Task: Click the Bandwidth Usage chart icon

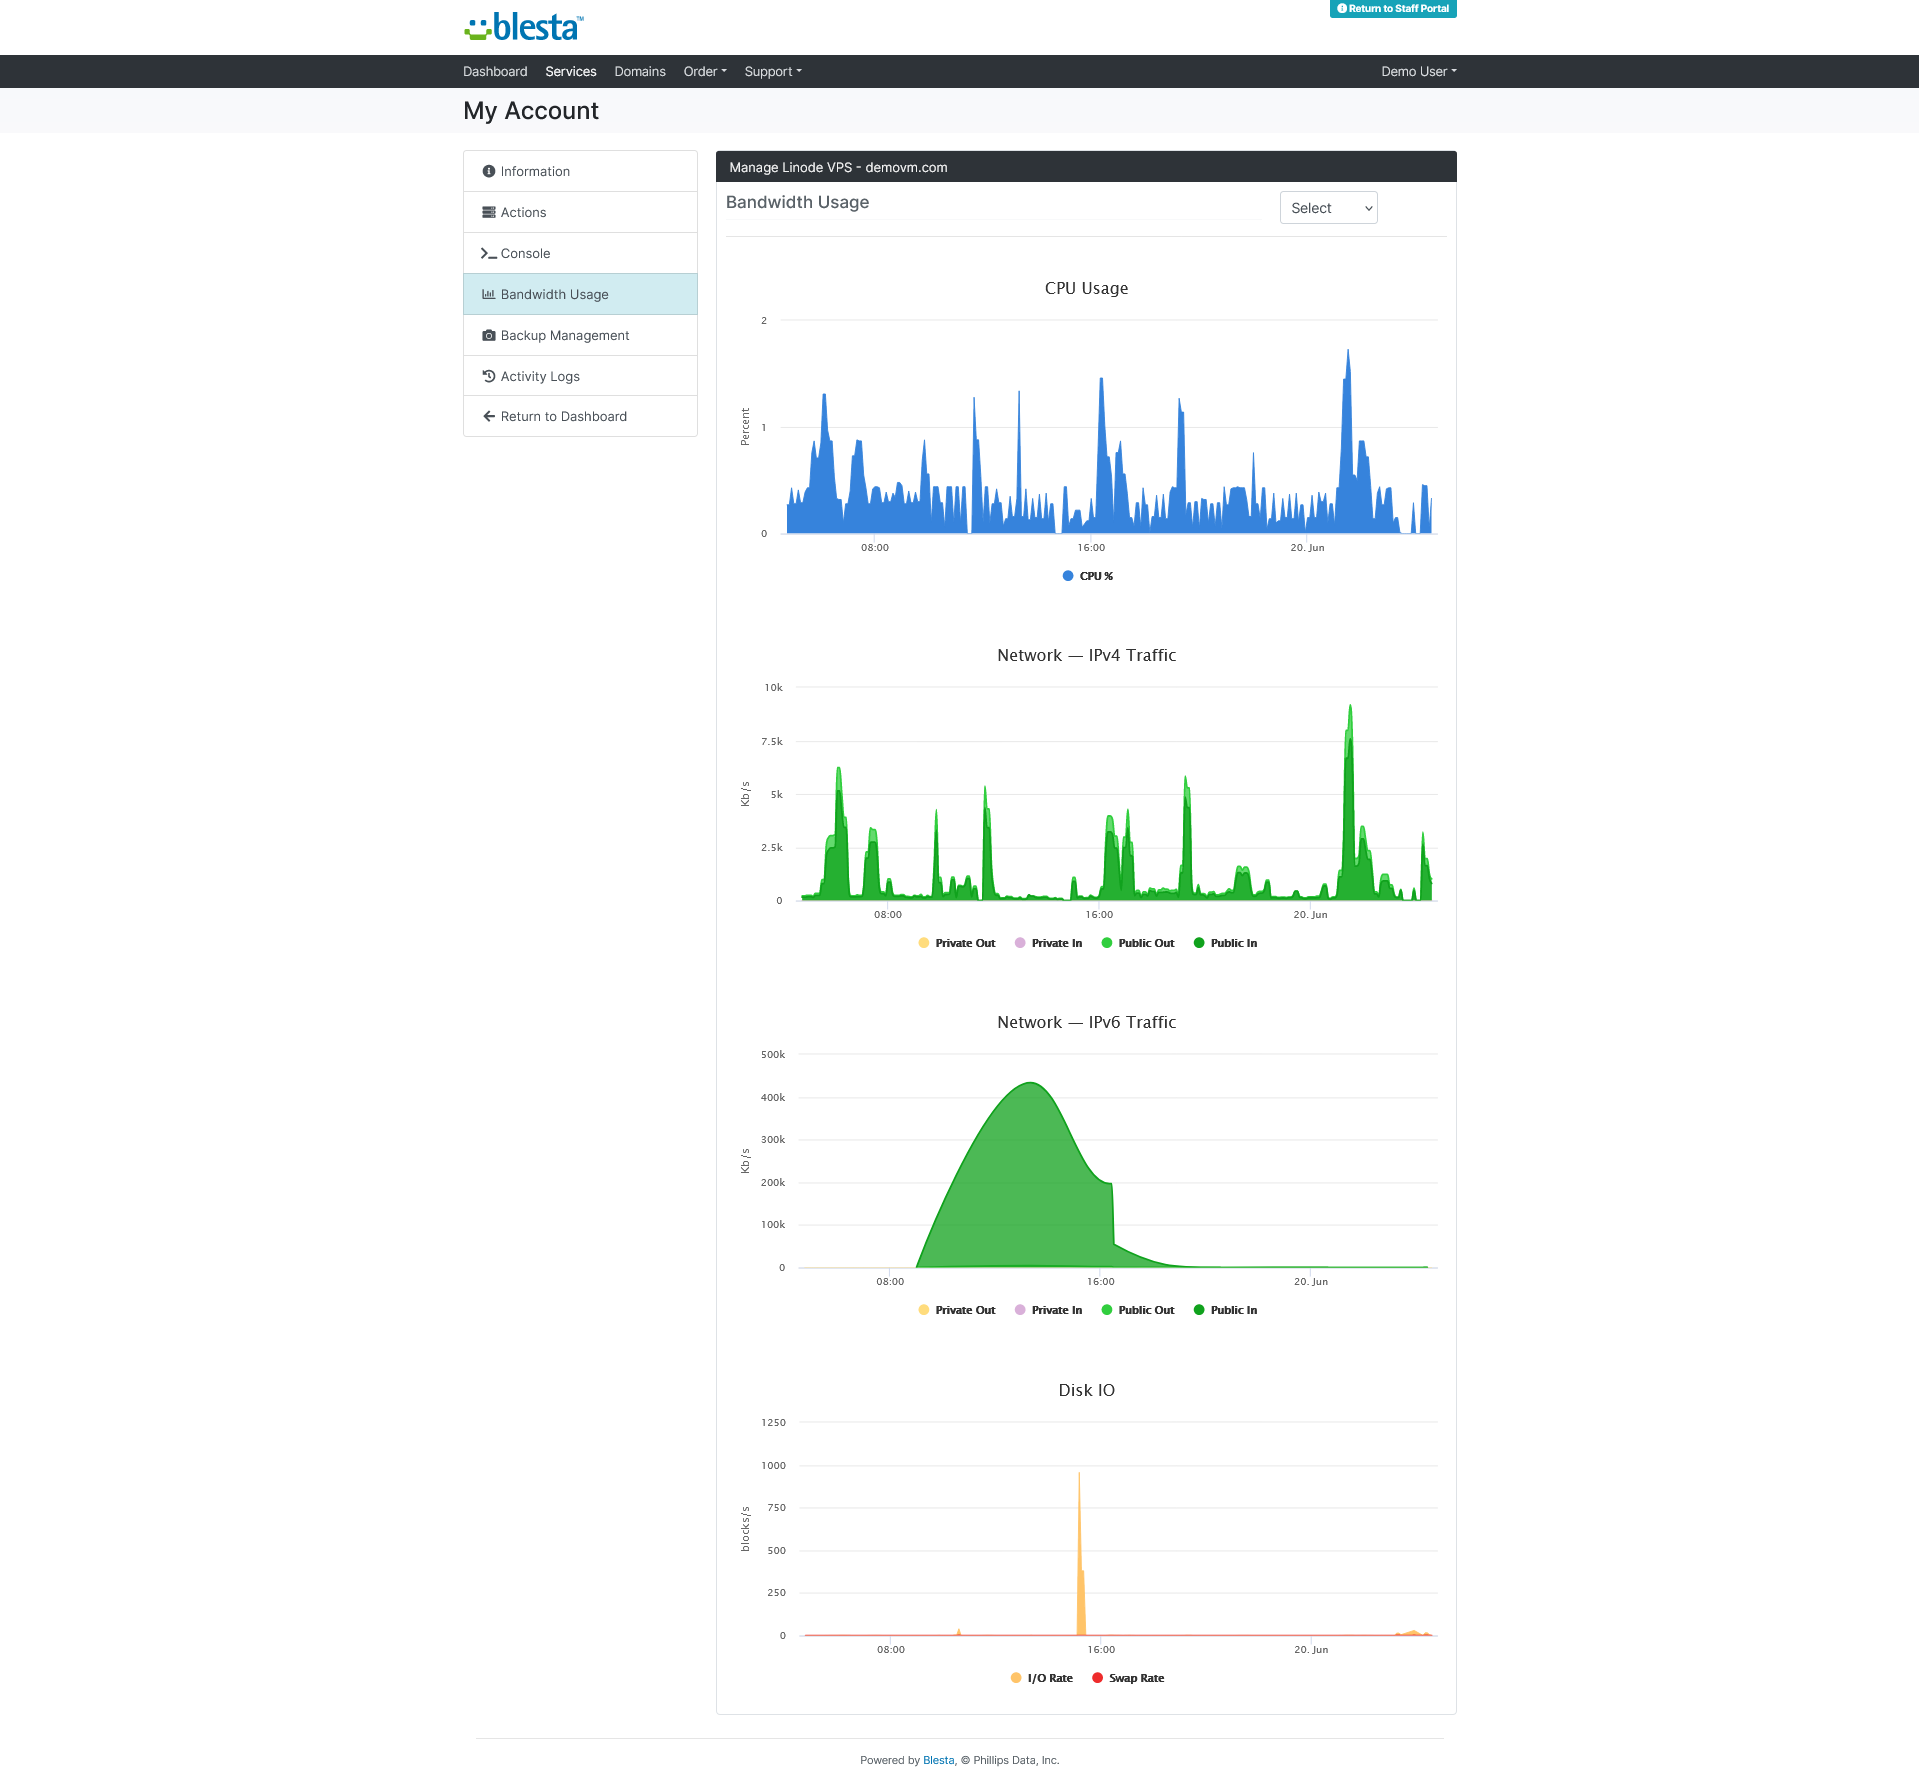Action: click(x=489, y=294)
